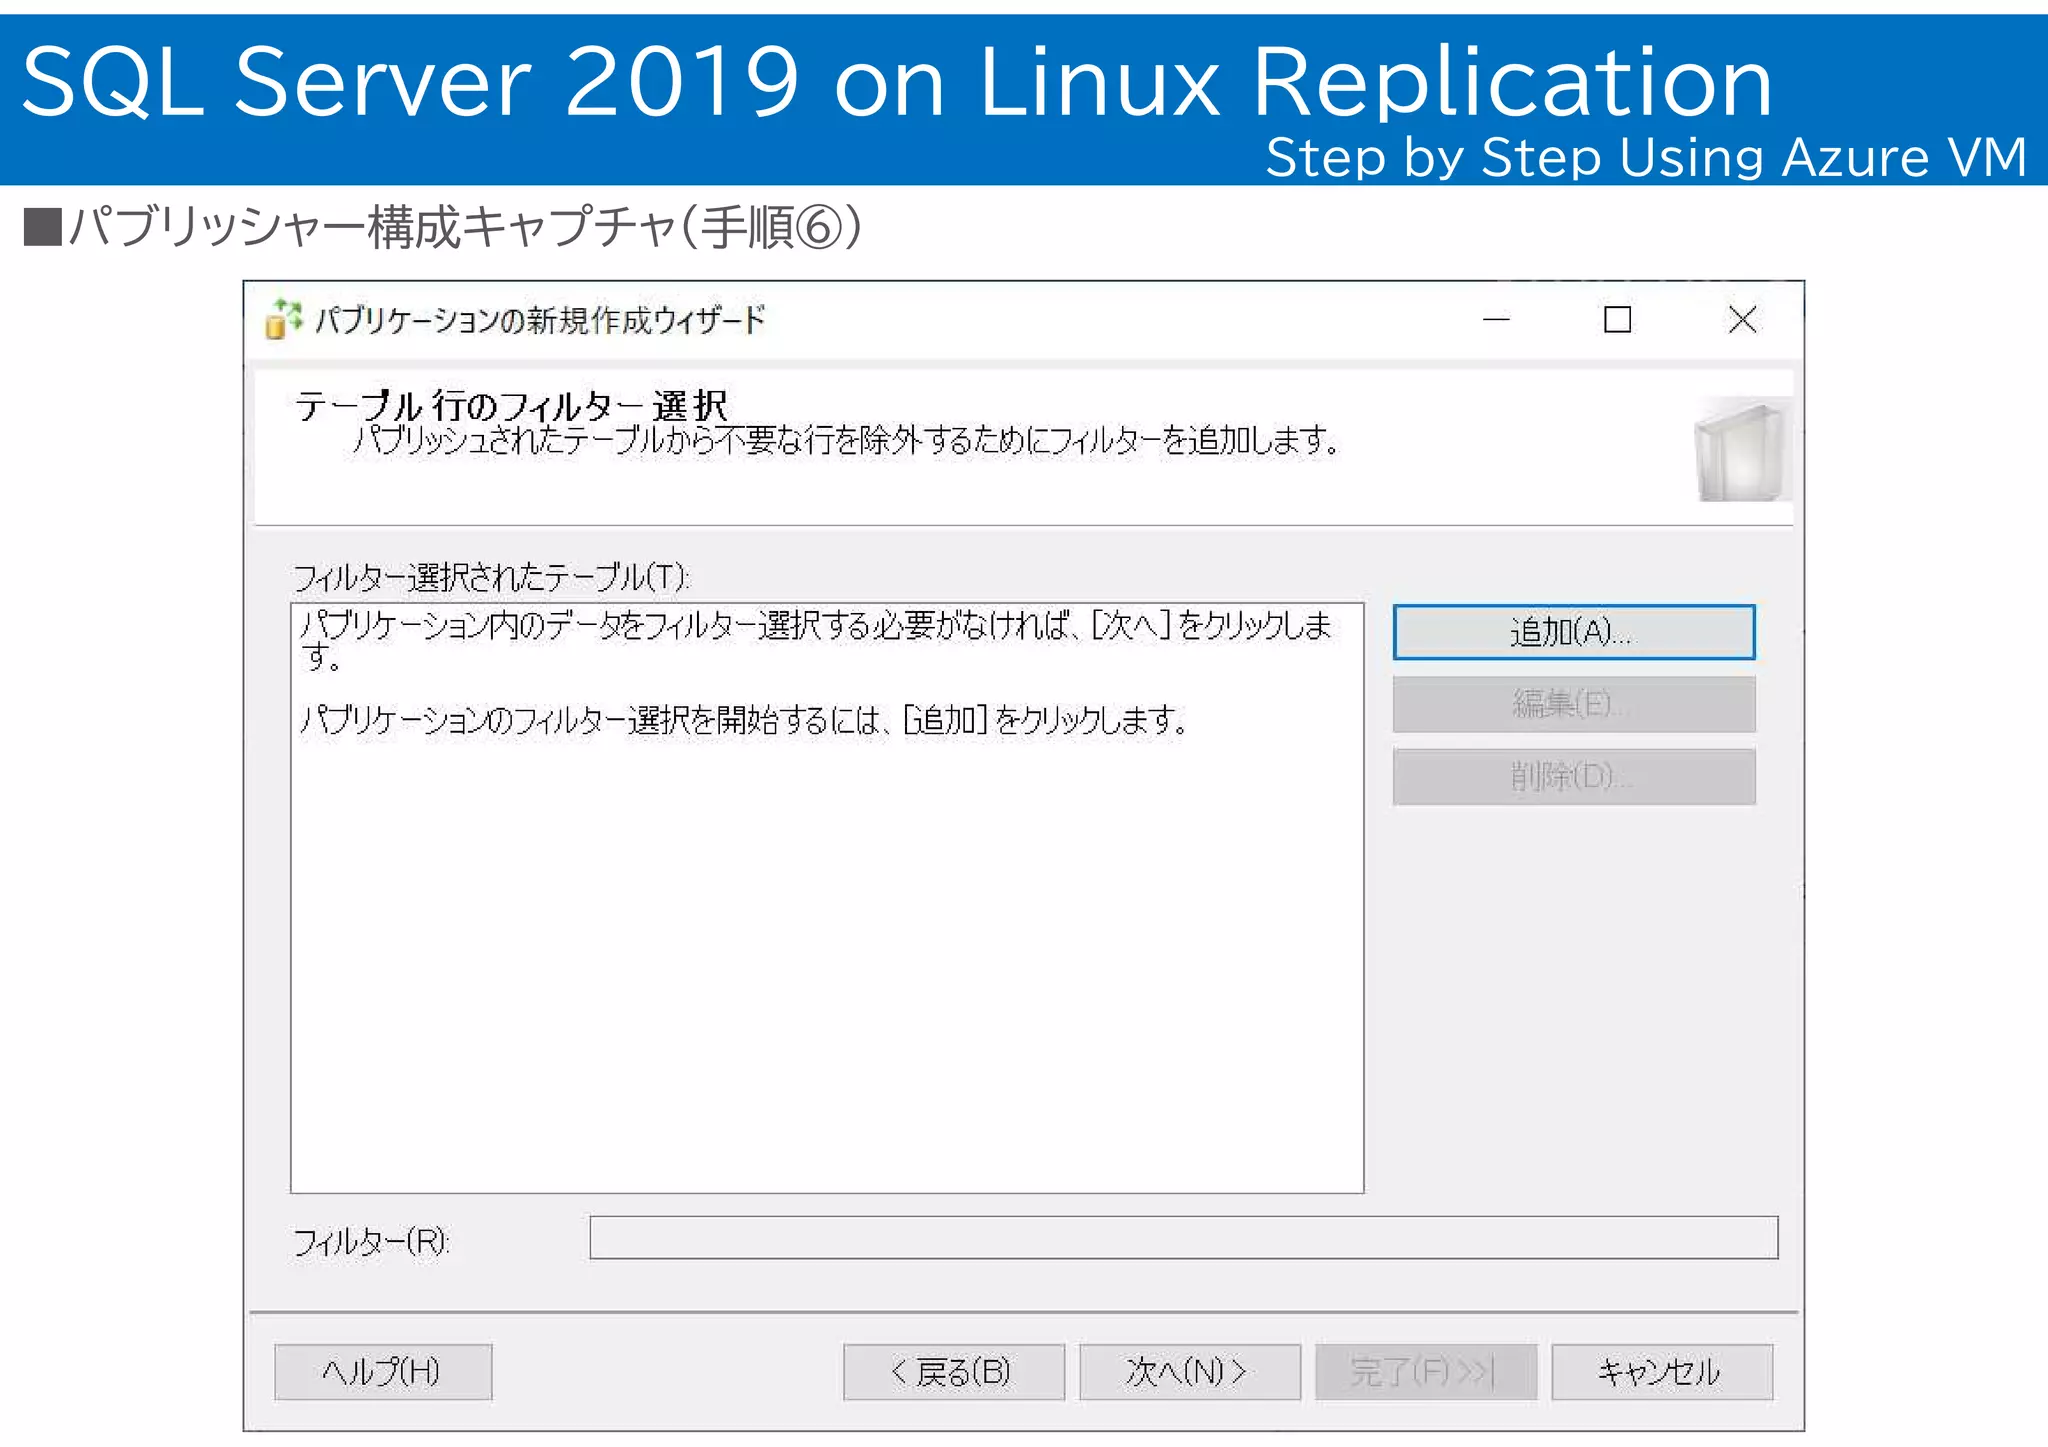Open help with ヘルプ(H) button
The width and height of the screenshot is (2048, 1447).
click(383, 1371)
